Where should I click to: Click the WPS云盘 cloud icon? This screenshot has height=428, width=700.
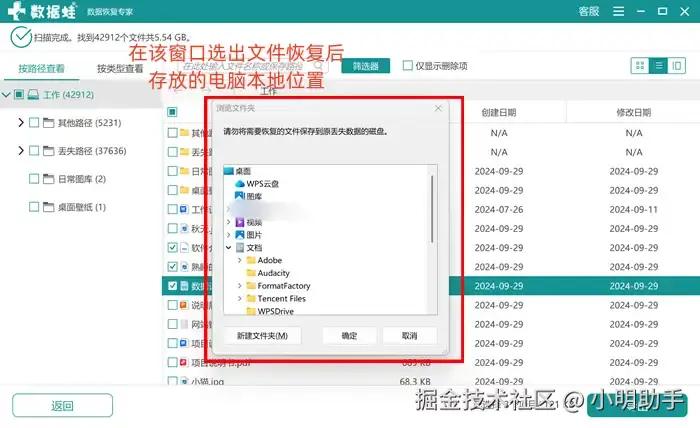tap(240, 183)
